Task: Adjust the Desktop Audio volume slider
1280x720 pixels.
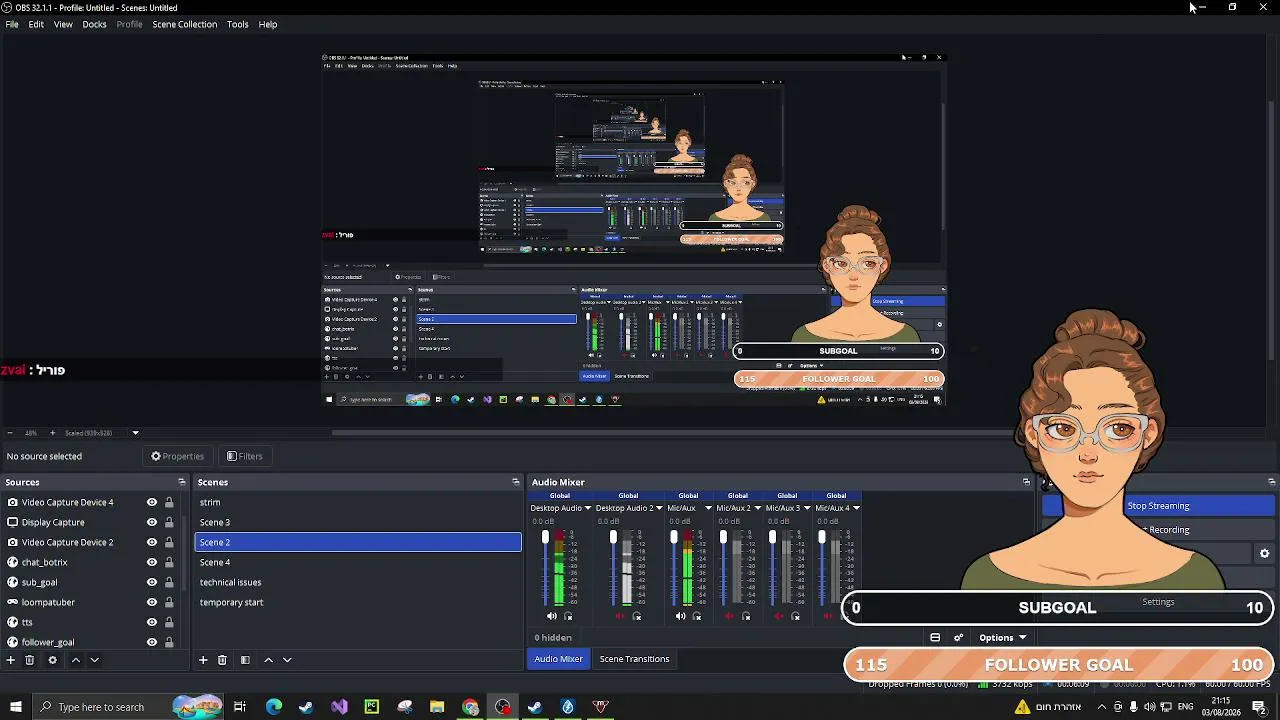Action: coord(545,568)
